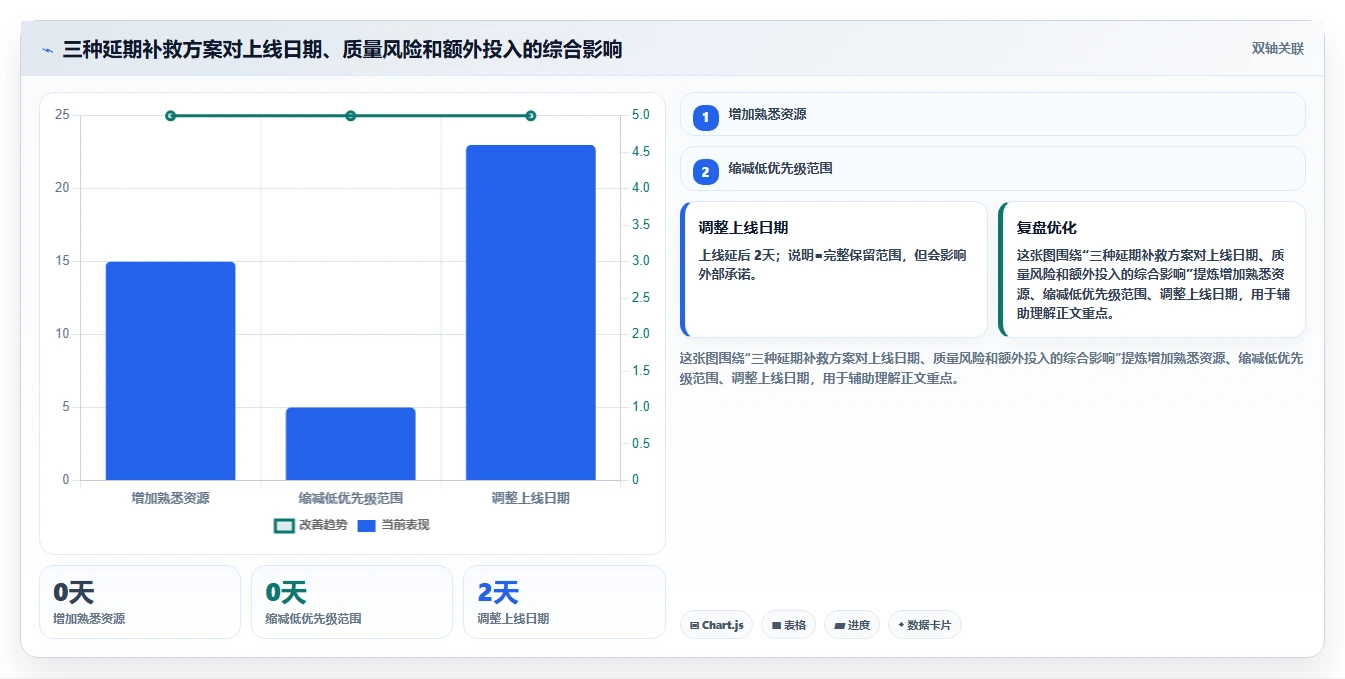Viewport: 1345px width, 679px height.
Task: Click the 0天 缩减低优先级范围 stat card
Action: pos(352,602)
